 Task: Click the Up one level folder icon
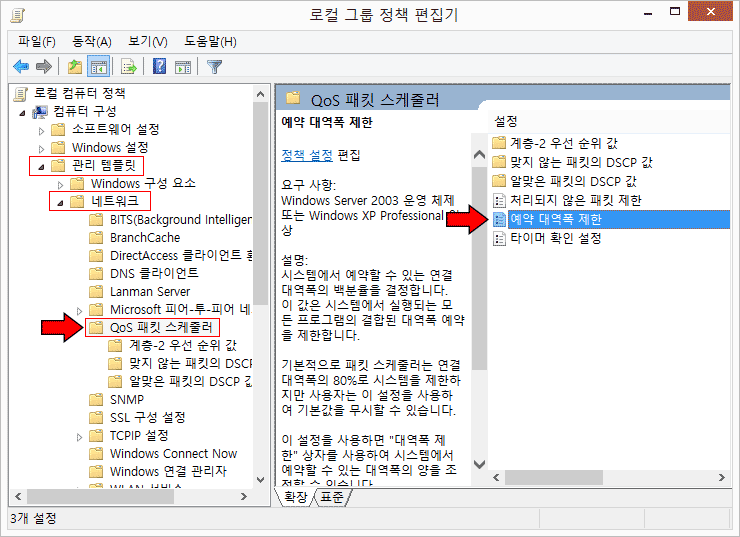point(75,67)
